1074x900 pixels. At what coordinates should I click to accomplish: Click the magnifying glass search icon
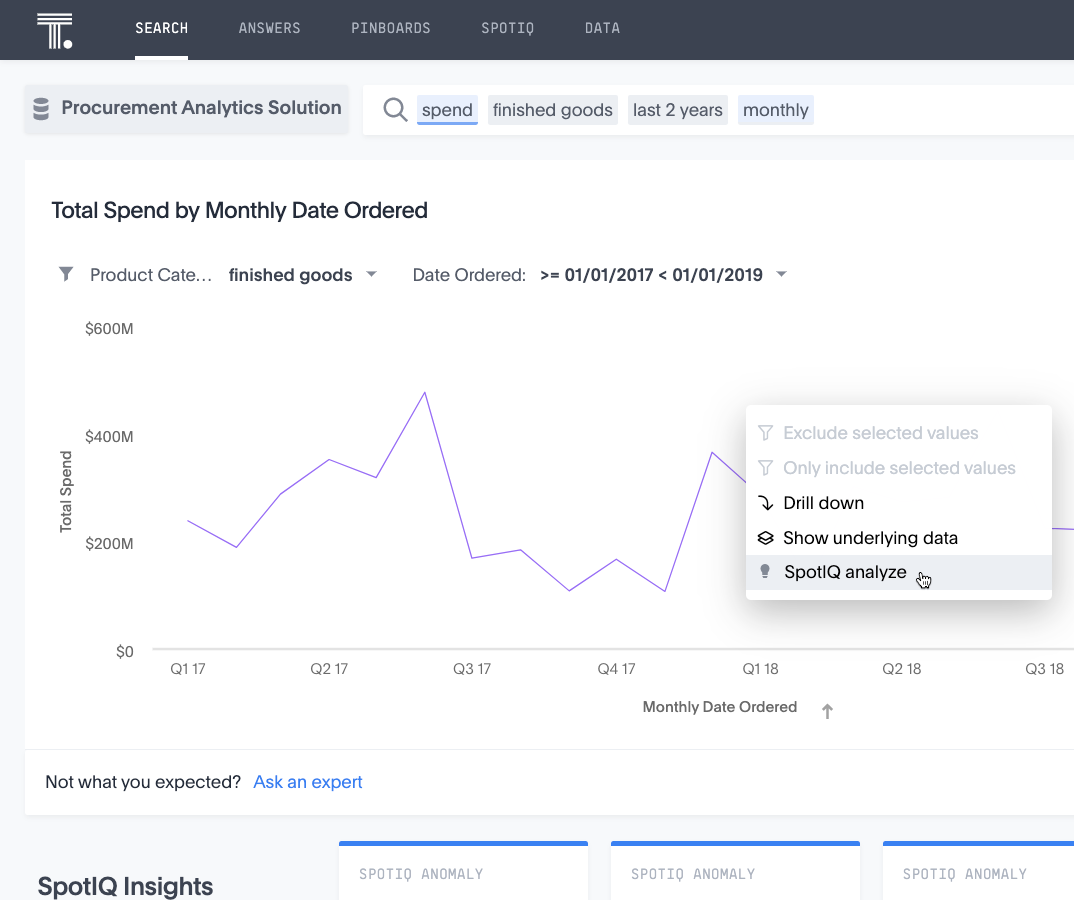coord(395,109)
